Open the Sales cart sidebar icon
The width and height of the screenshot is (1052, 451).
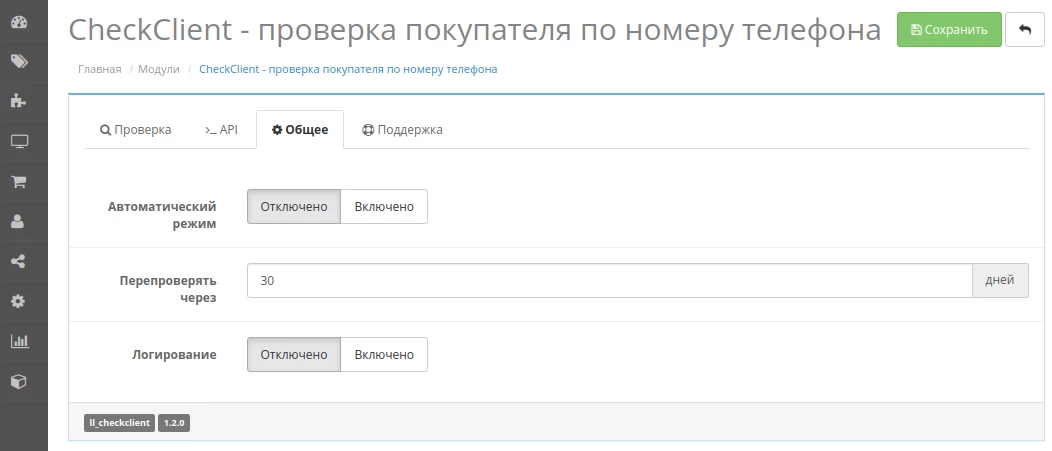point(19,182)
